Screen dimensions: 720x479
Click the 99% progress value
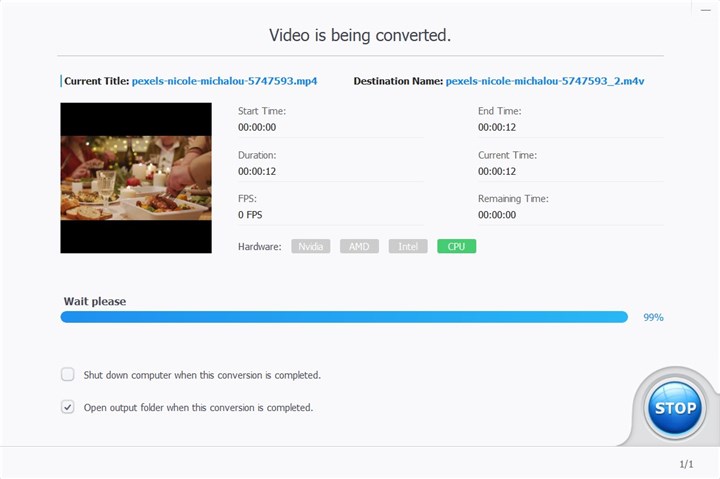[x=653, y=317]
